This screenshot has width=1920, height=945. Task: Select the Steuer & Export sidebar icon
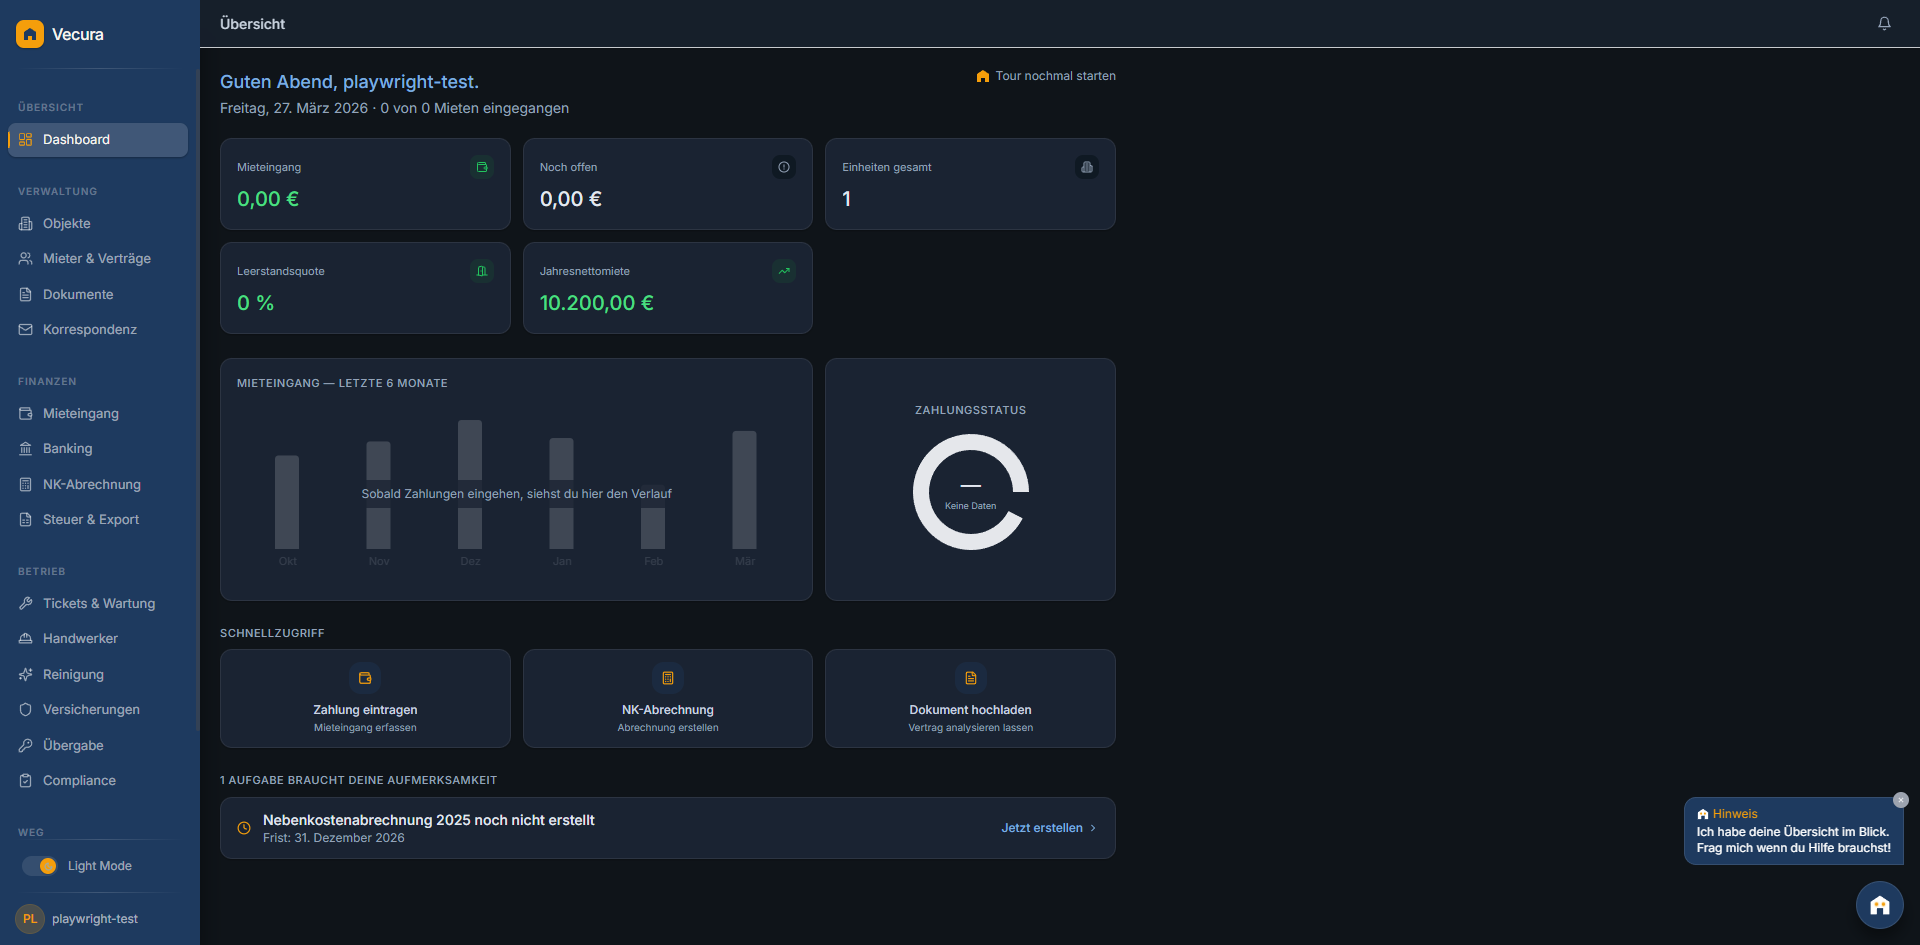click(x=24, y=519)
